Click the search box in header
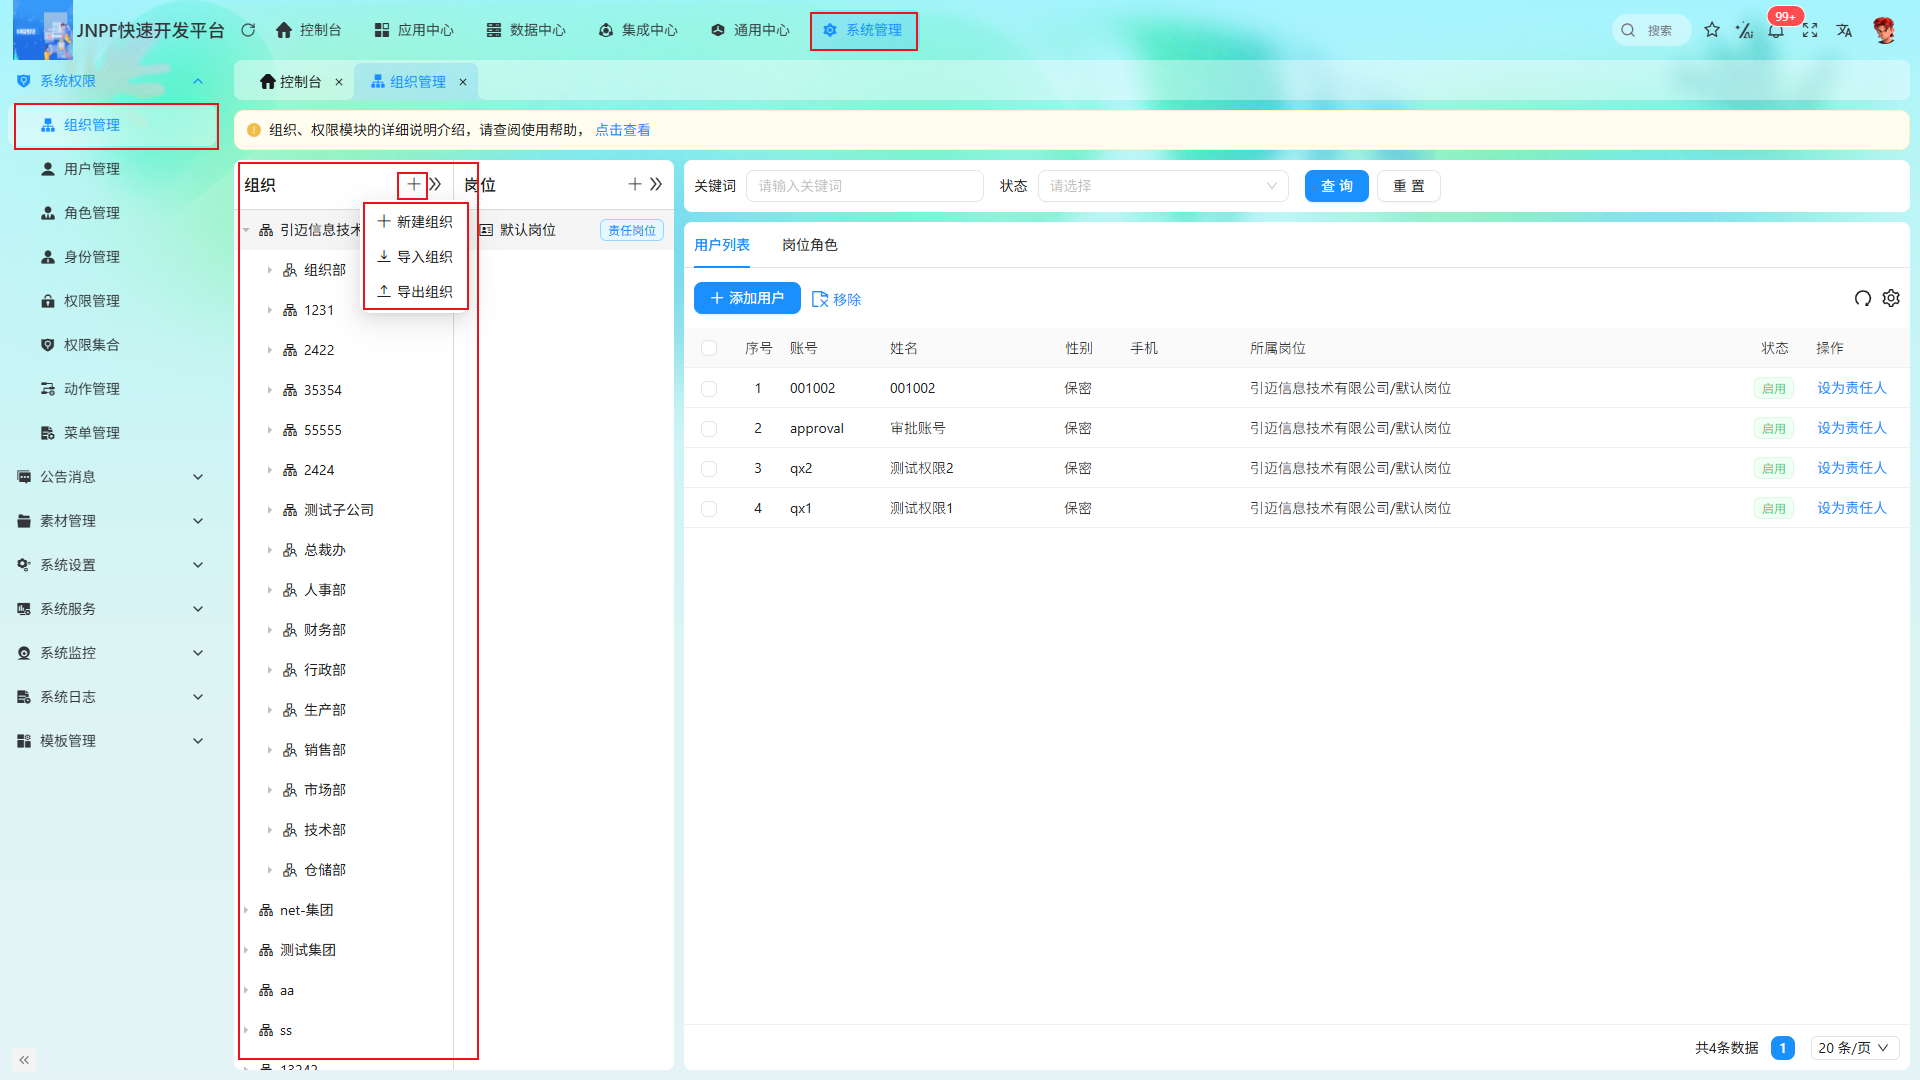Screen dimensions: 1920x1080 pos(1652,30)
